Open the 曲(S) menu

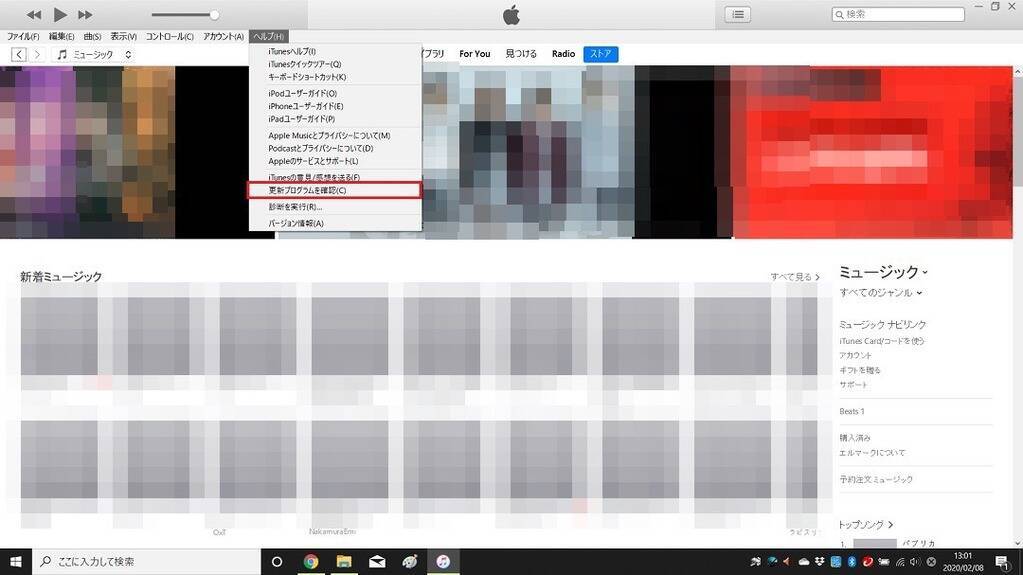(x=92, y=37)
